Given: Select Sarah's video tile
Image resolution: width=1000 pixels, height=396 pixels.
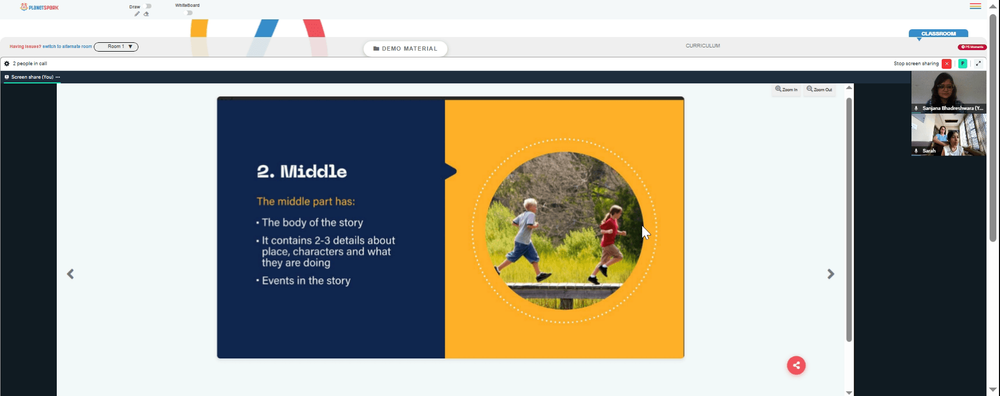Looking at the screenshot, I should click(x=948, y=135).
